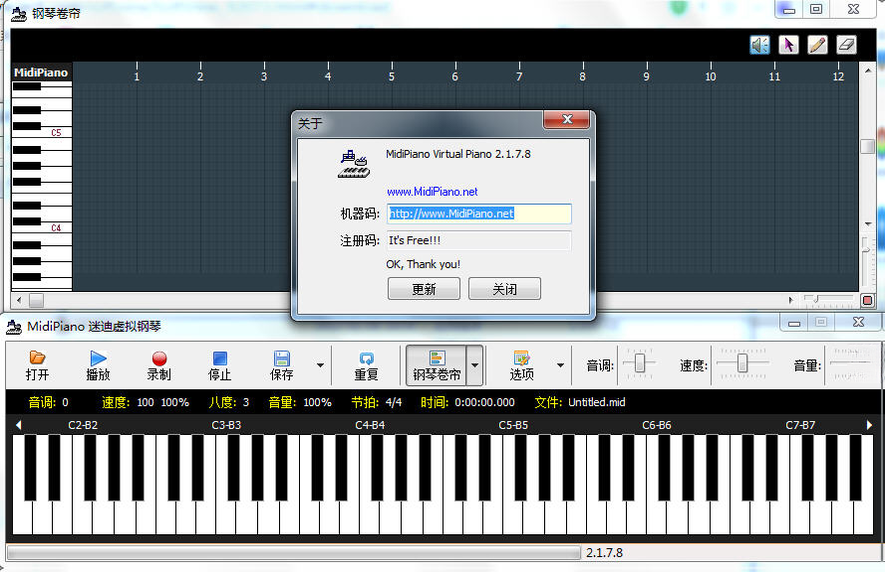Minimize the MidiPiano main window
The width and height of the screenshot is (885, 572).
coord(794,322)
